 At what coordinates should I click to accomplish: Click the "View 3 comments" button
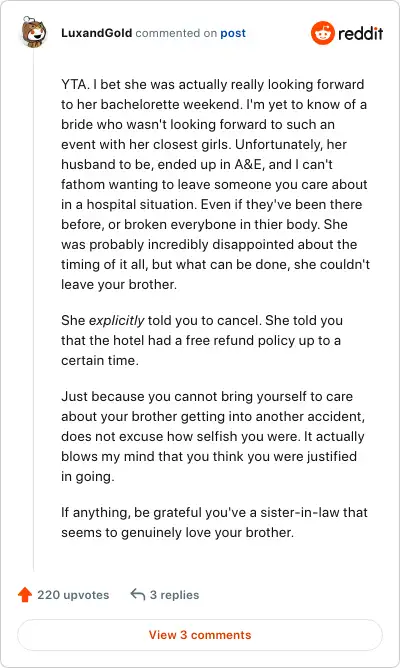pyautogui.click(x=200, y=635)
